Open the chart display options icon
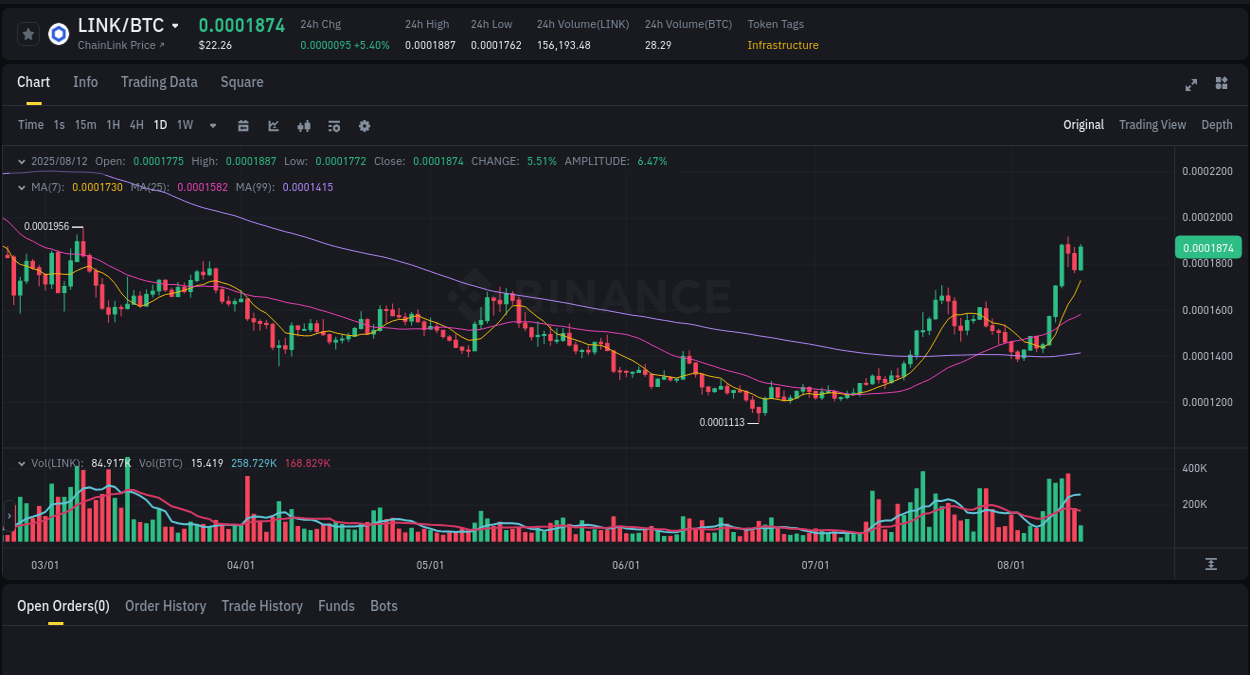 click(x=334, y=125)
